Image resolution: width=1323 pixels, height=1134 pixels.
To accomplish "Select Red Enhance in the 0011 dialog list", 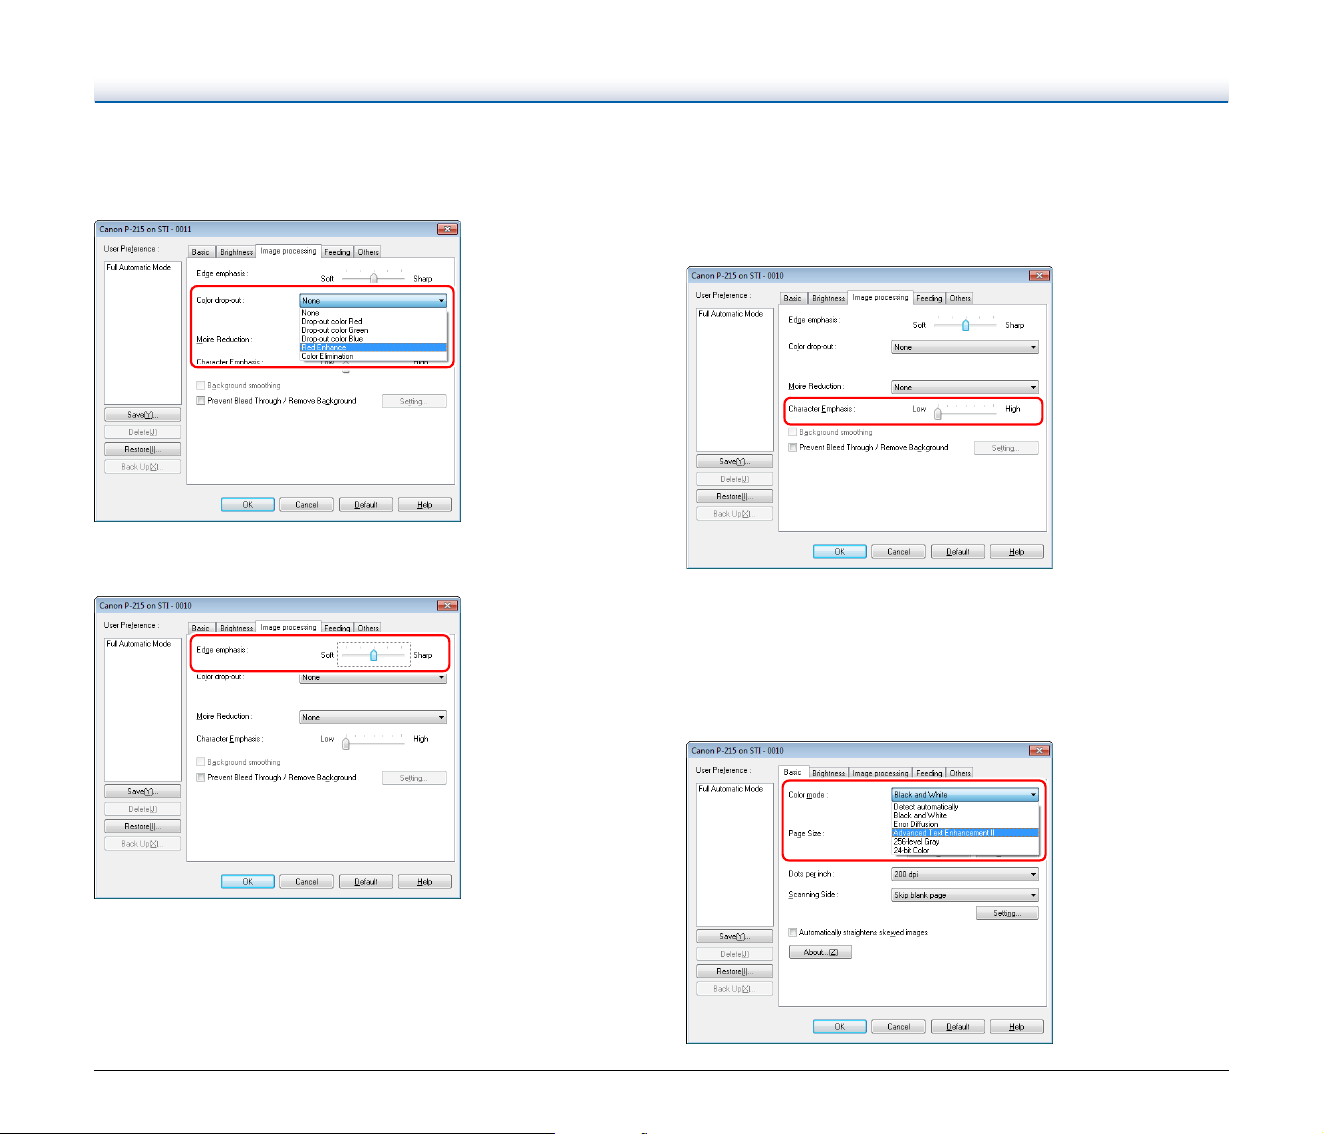I will [x=373, y=347].
